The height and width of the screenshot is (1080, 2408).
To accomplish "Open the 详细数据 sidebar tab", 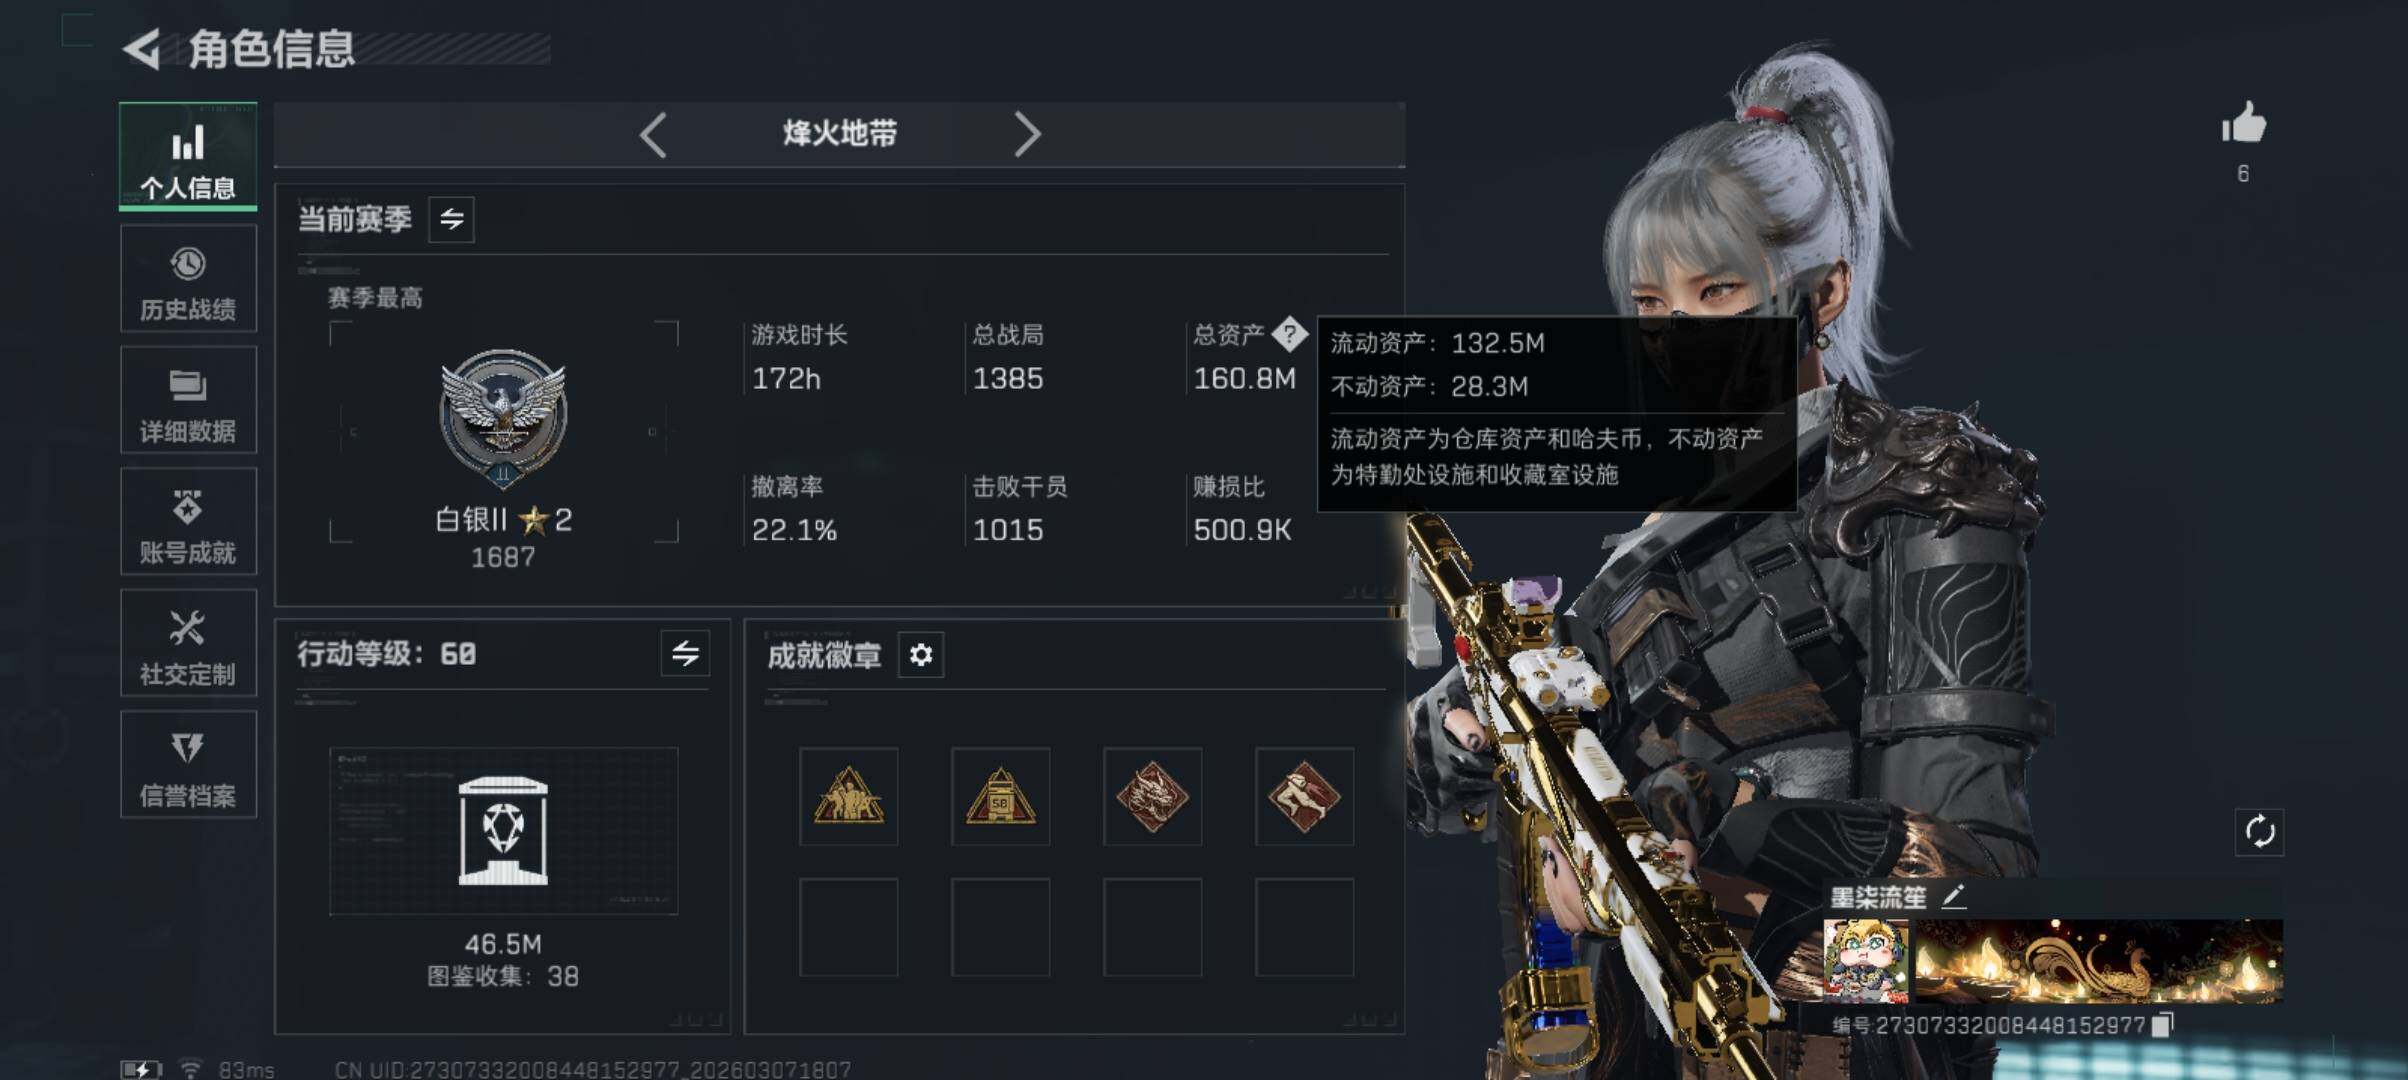I will pyautogui.click(x=188, y=400).
